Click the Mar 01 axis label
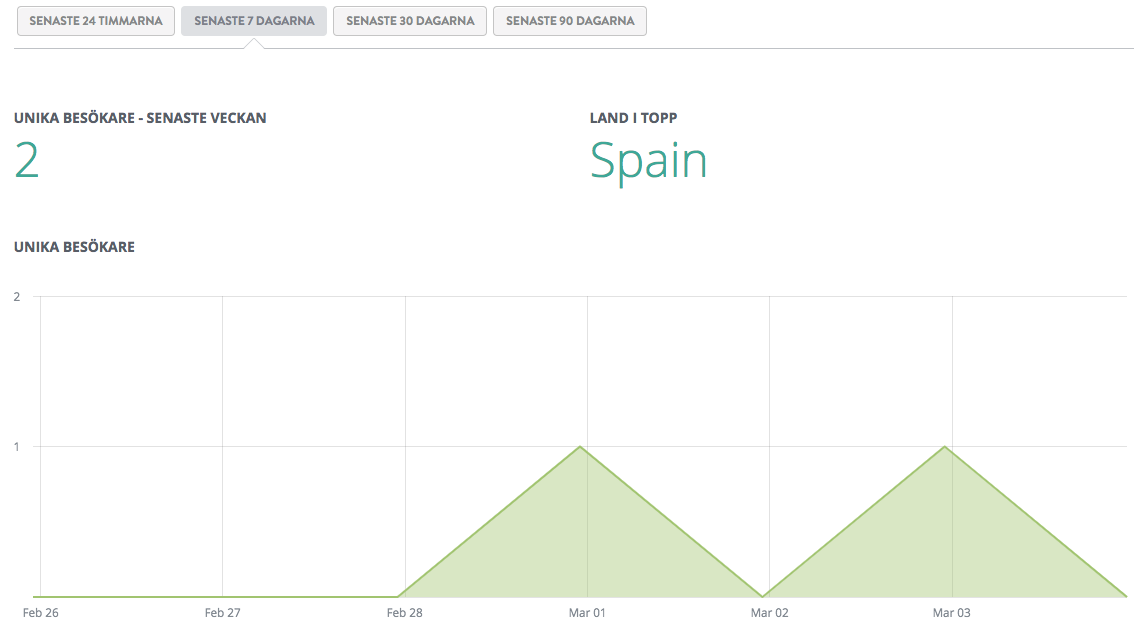1134x624 pixels. (587, 612)
